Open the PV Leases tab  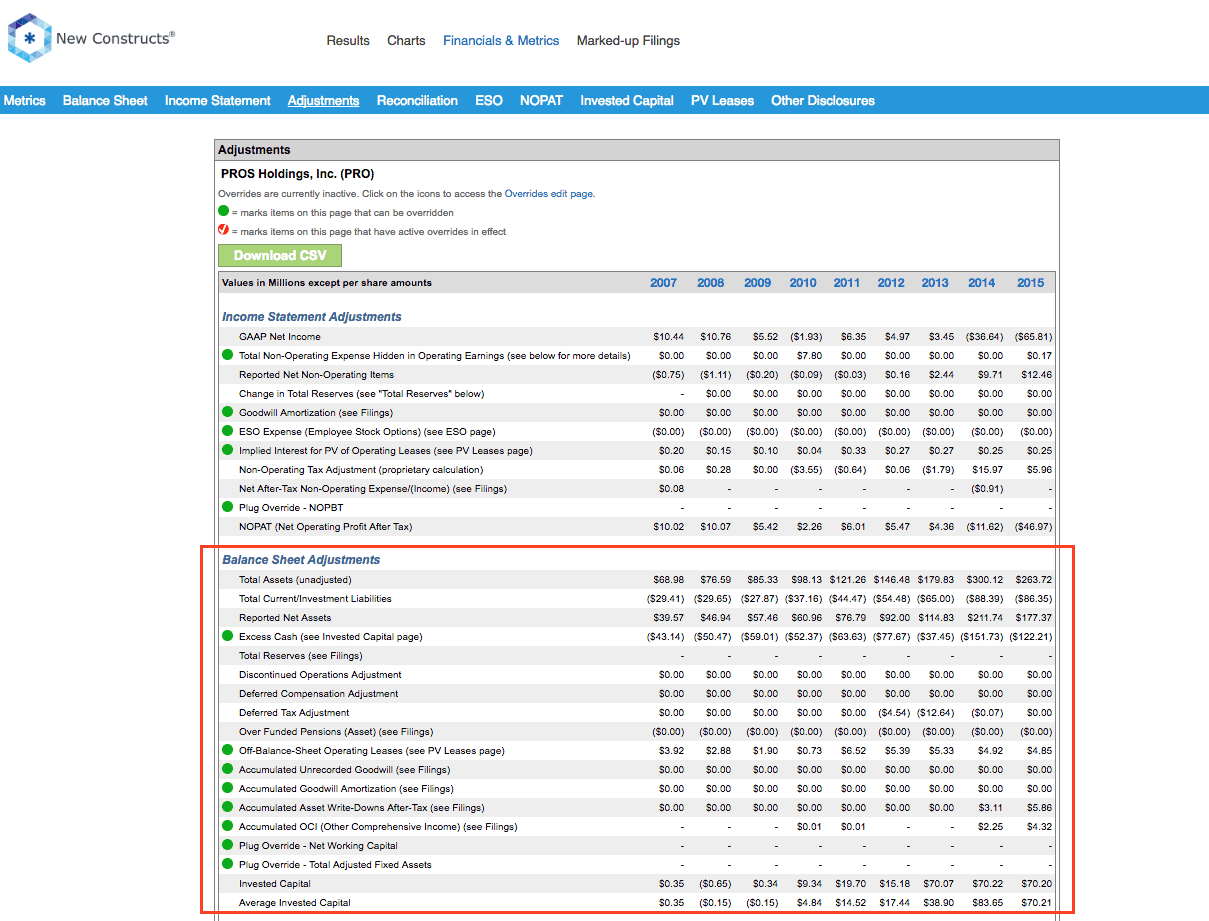pos(722,100)
